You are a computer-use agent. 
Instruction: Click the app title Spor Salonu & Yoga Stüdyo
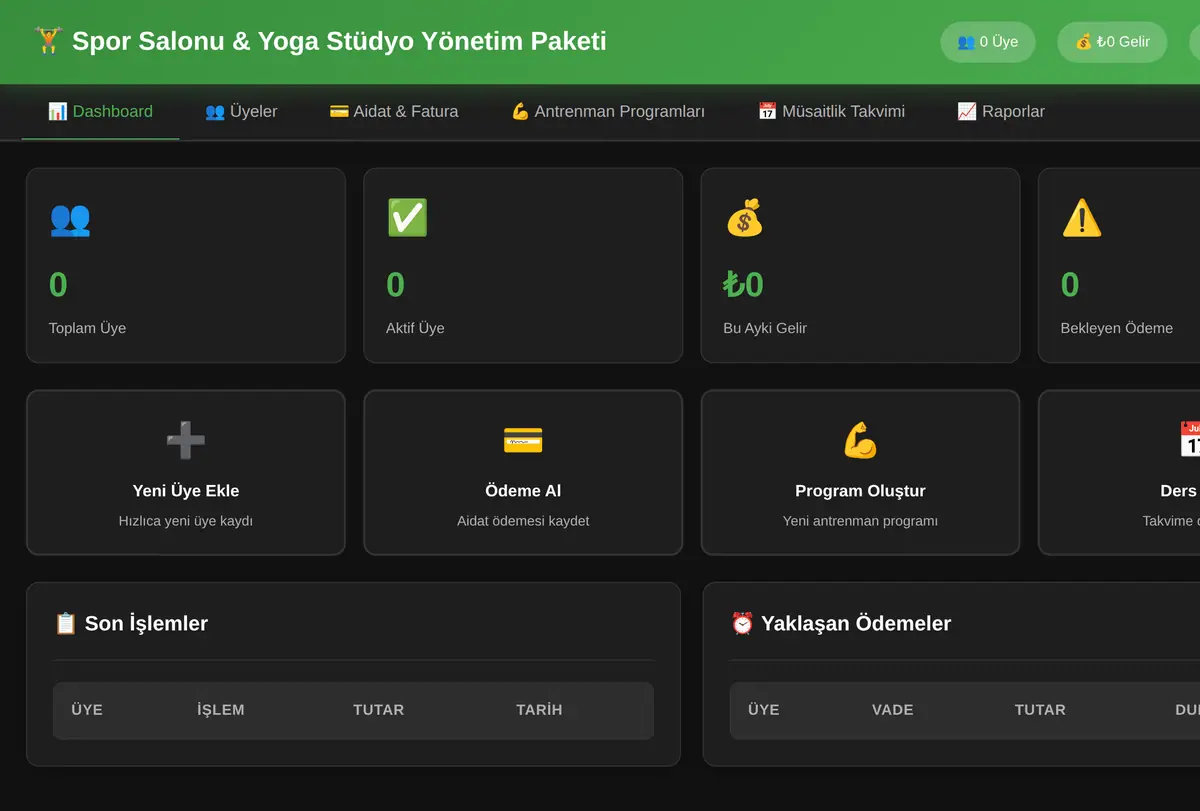pyautogui.click(x=339, y=41)
